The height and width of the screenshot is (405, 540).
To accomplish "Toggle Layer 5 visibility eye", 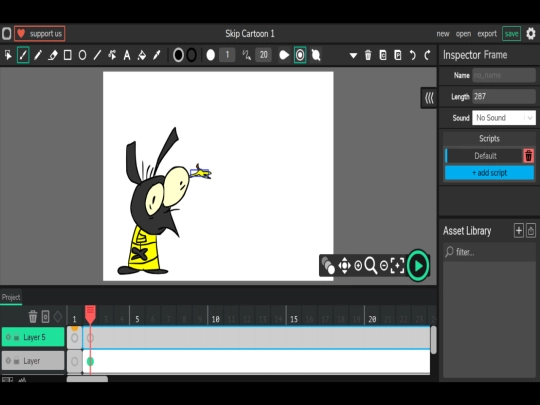I will tap(8, 337).
